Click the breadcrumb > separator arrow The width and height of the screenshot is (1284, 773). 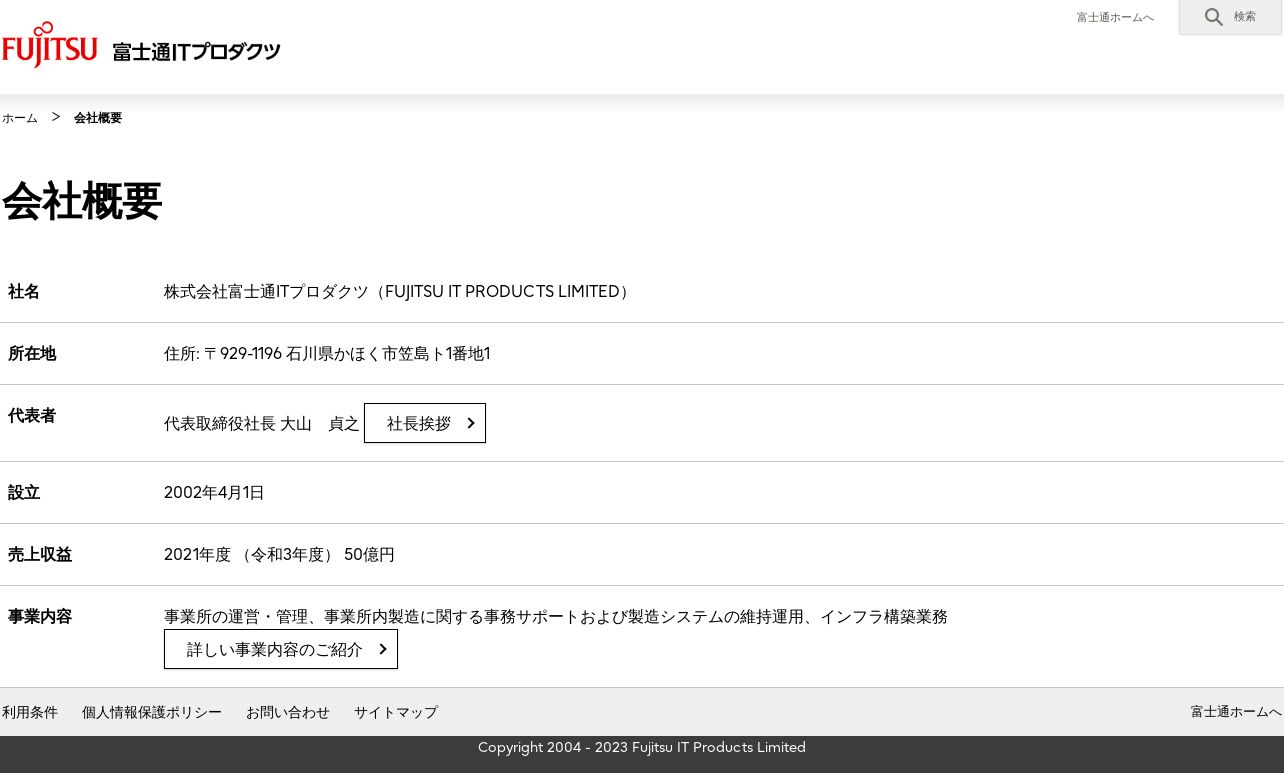56,117
